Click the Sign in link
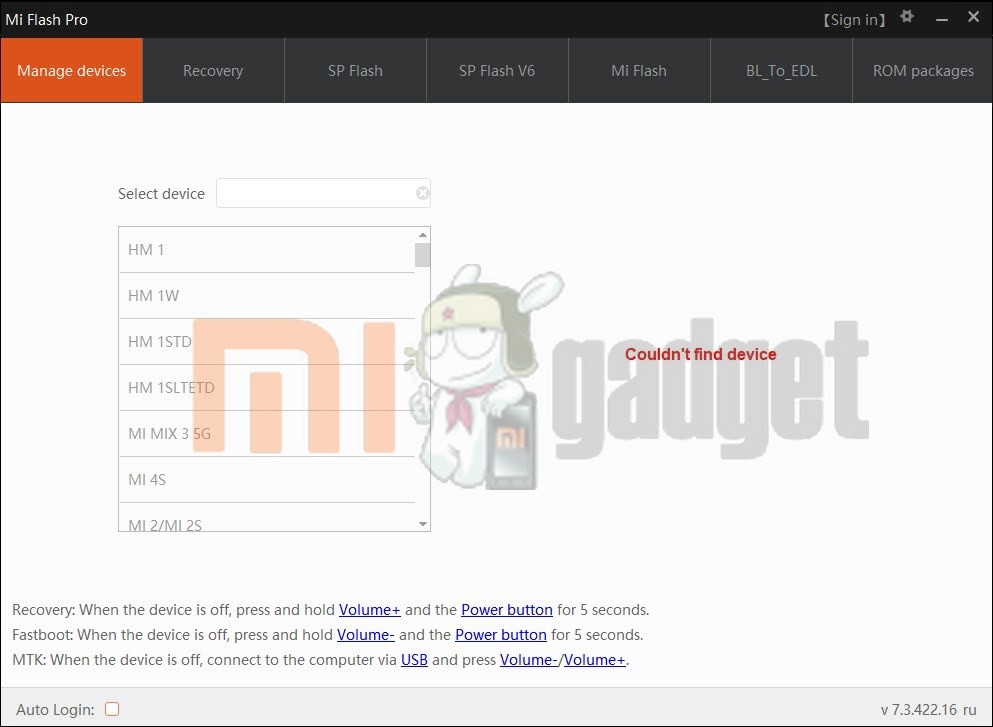 click(x=854, y=20)
